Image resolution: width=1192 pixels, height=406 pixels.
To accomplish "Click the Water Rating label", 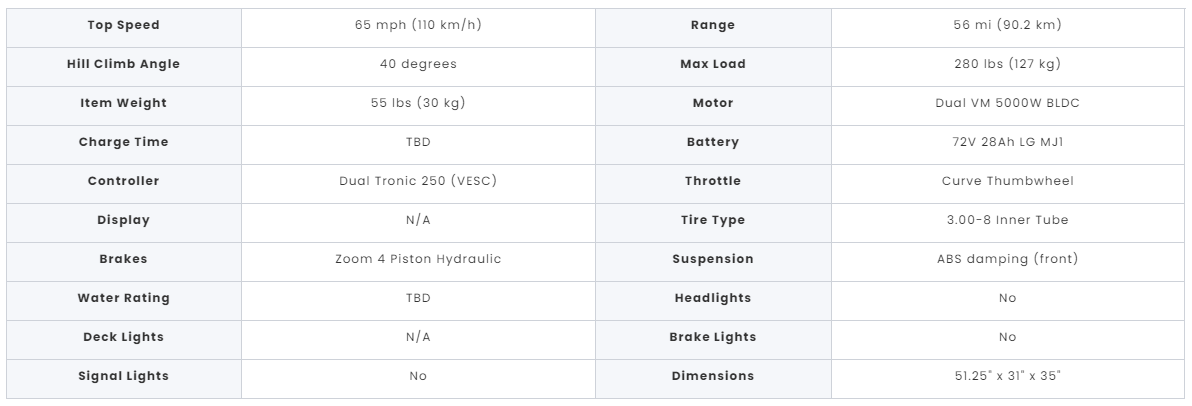I will tap(123, 298).
